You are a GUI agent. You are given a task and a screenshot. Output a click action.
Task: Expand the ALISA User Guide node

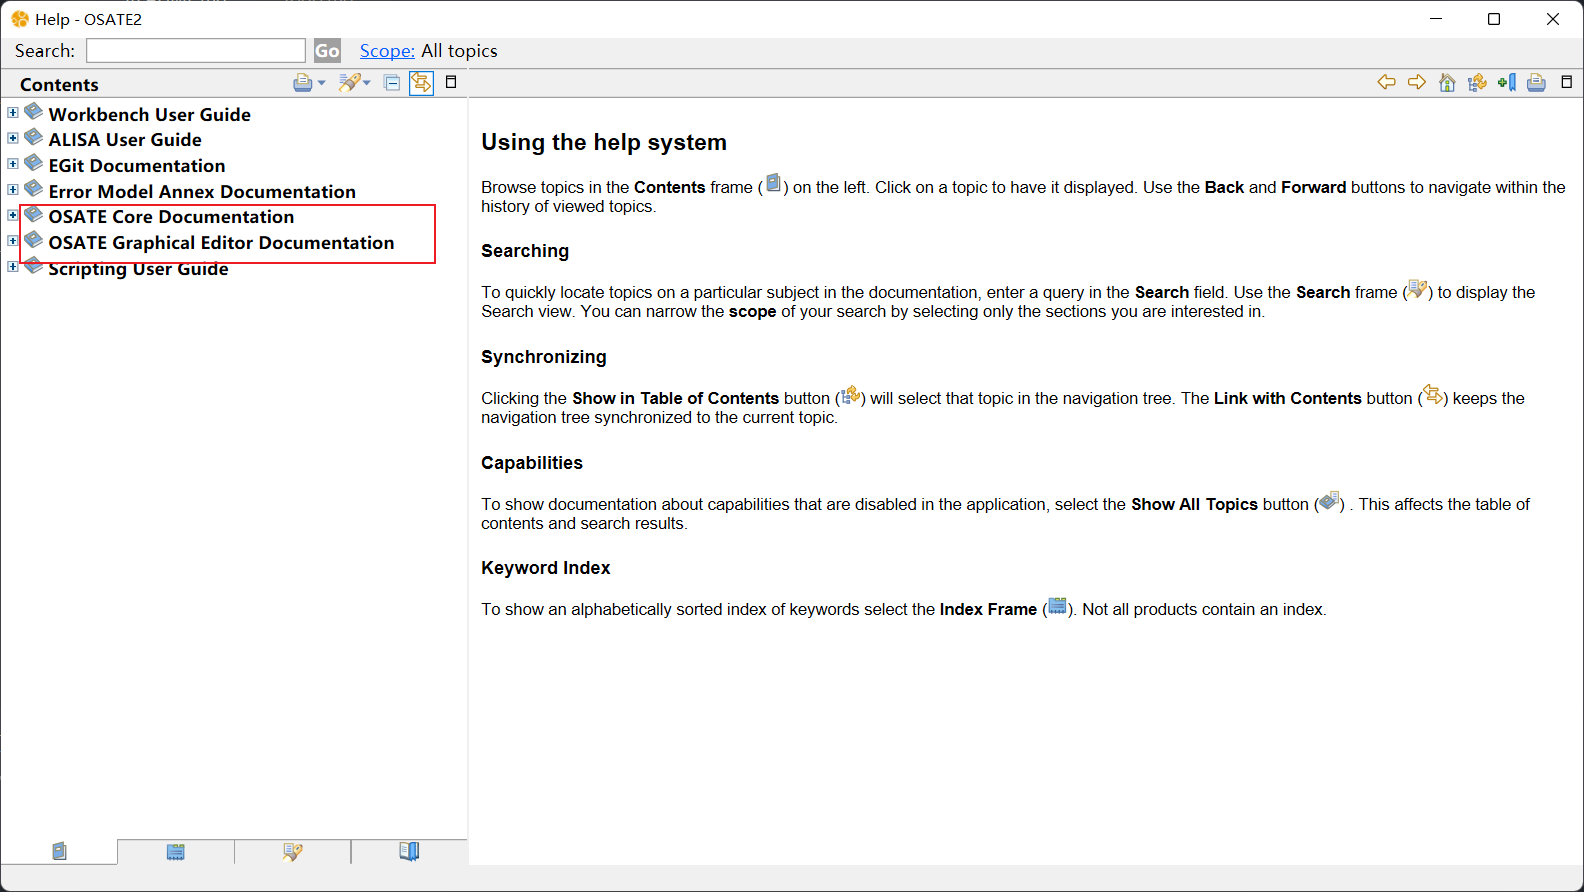(x=13, y=138)
